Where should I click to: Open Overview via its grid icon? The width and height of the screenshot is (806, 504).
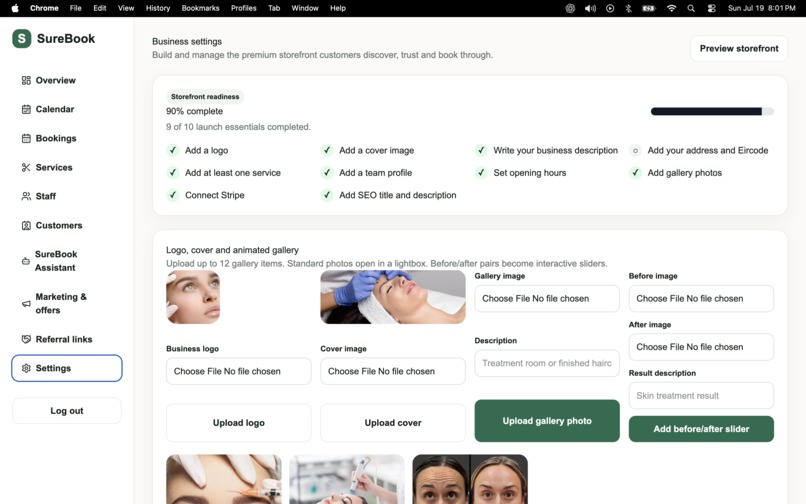pyautogui.click(x=26, y=80)
